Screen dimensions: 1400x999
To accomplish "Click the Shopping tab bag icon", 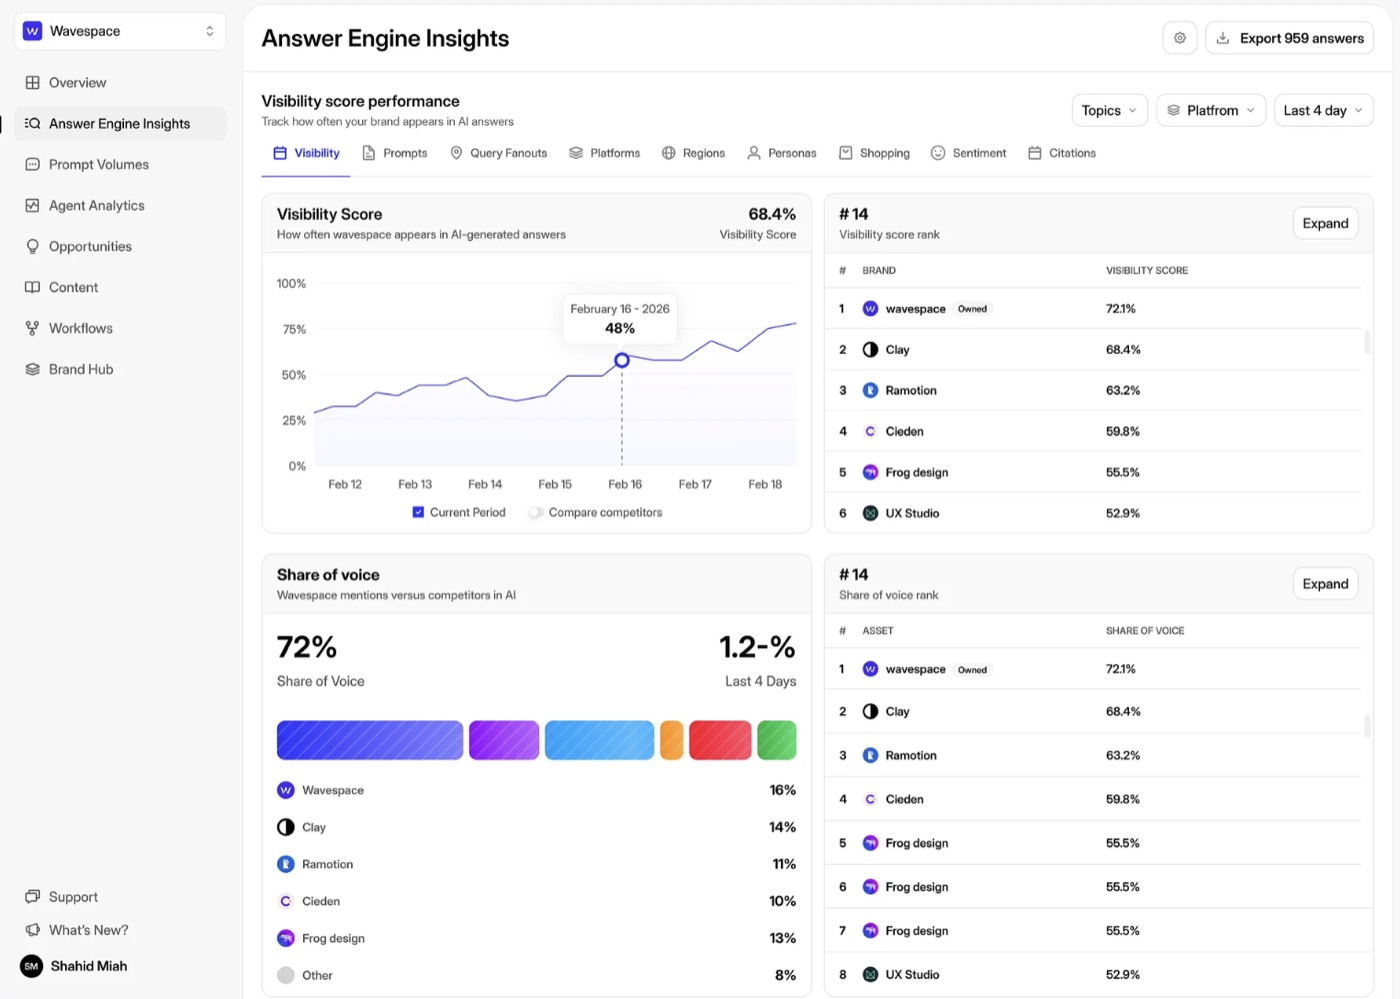I will [846, 153].
